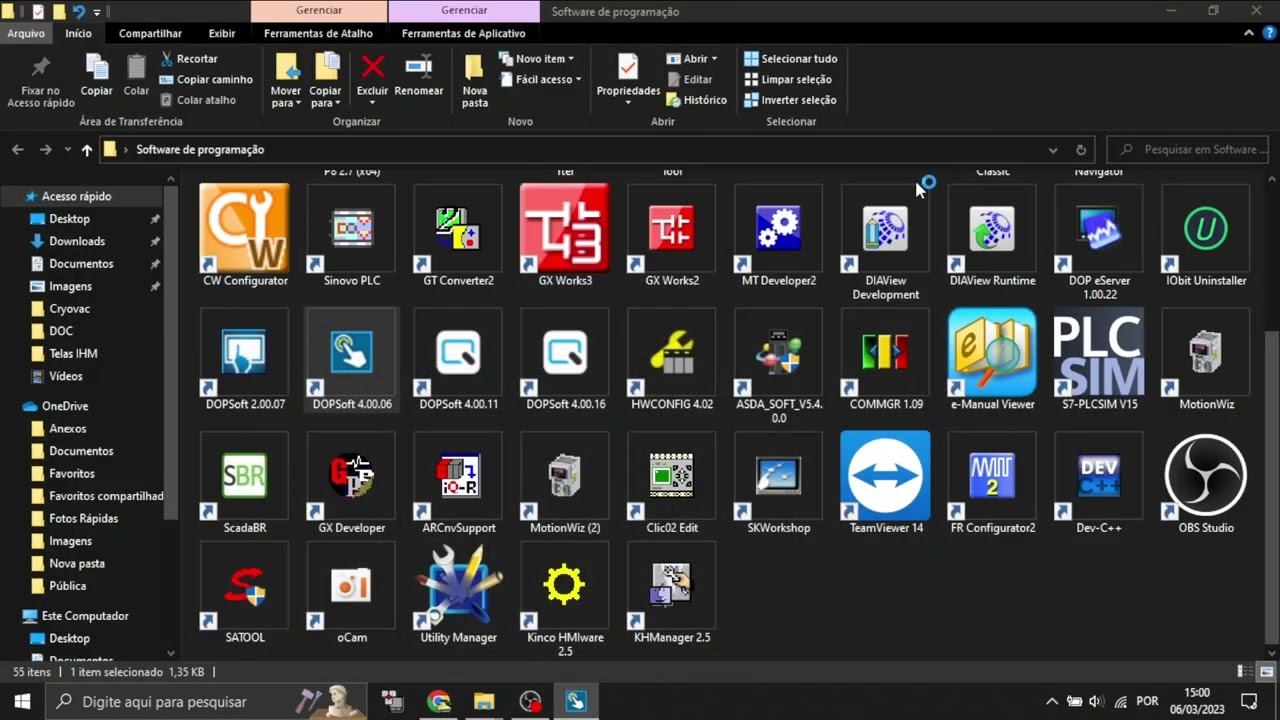Select the DOPSoft 2.00.07 shortcut
The image size is (1280, 720).
click(245, 360)
